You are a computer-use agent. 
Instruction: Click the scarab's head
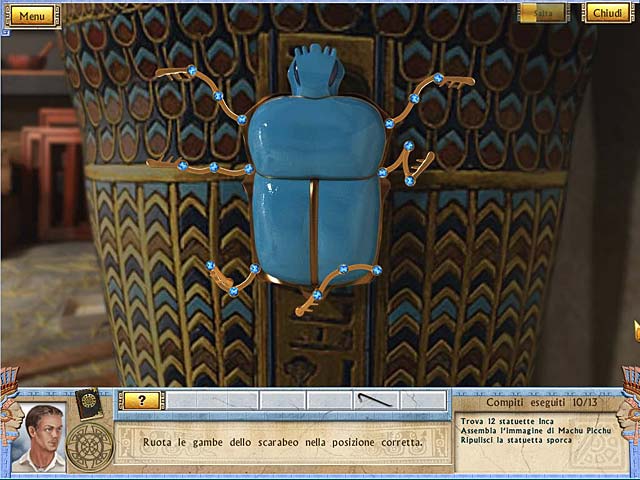pos(315,72)
